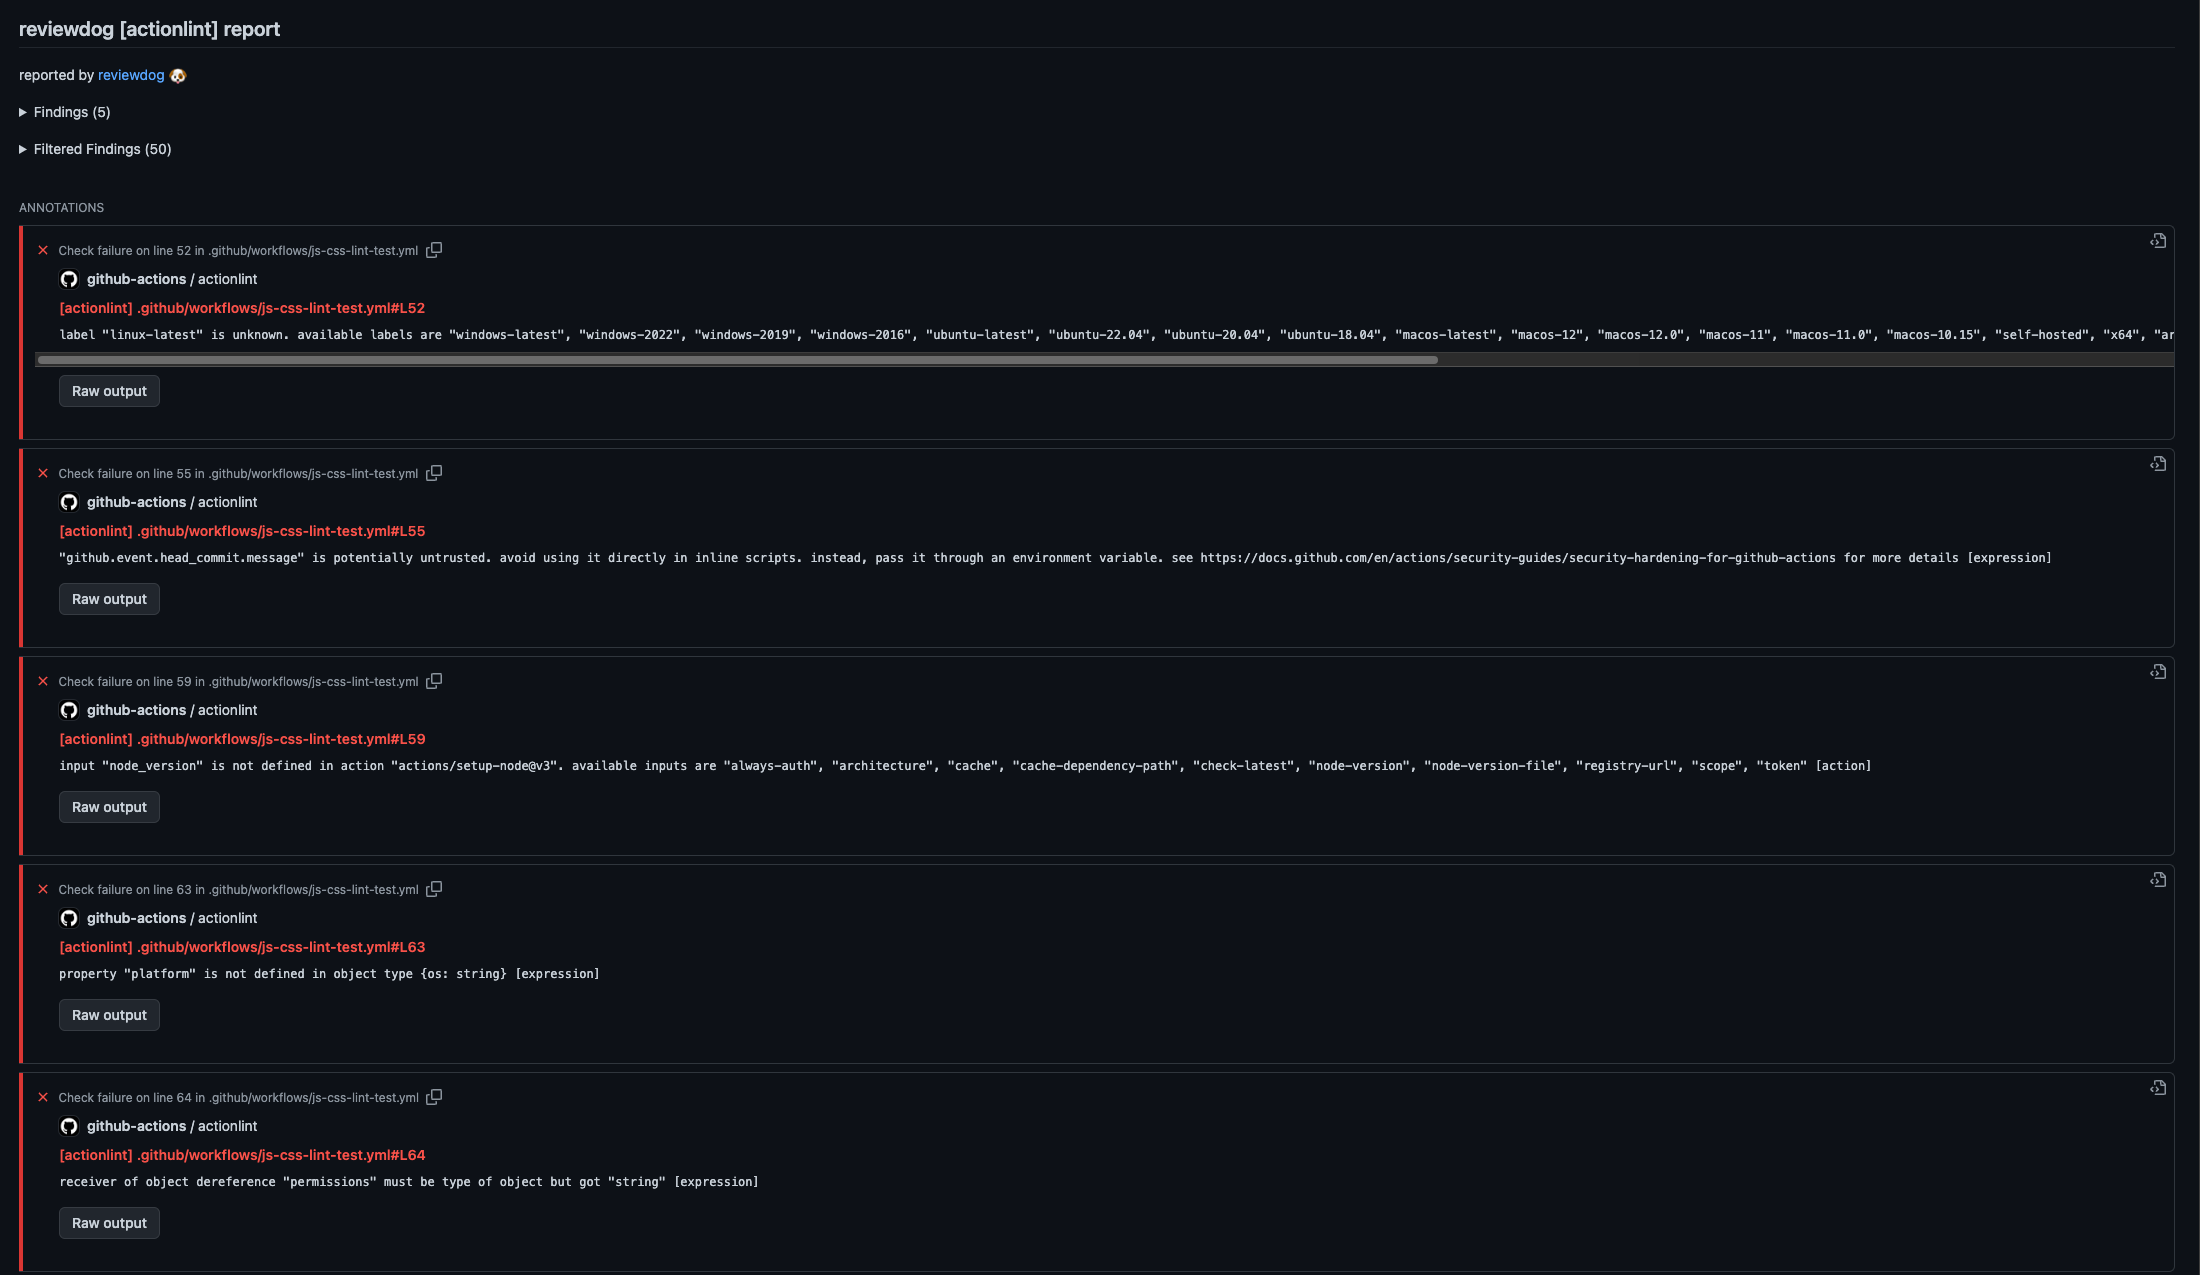Open view-code file icon on line 59 annotation
This screenshot has height=1275, width=2200.
click(2158, 672)
